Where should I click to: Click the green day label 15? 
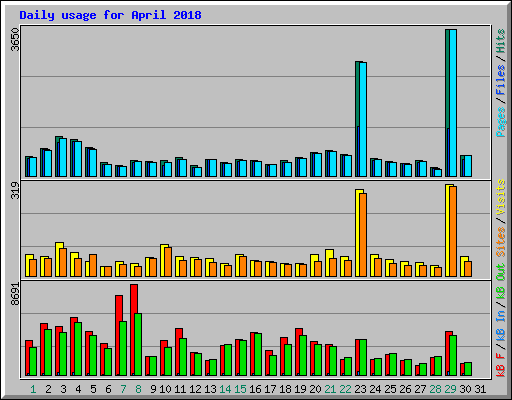[240, 389]
